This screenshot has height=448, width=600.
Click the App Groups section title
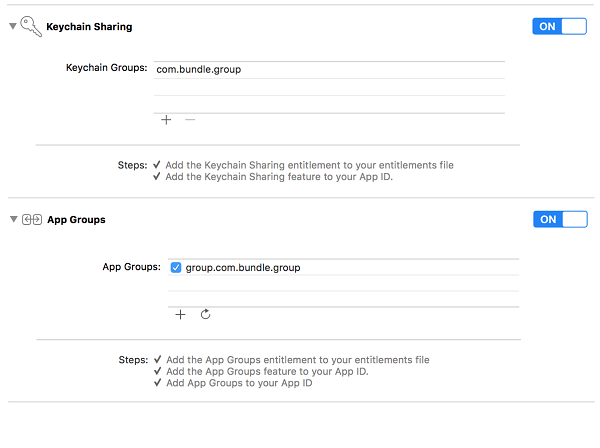76,219
